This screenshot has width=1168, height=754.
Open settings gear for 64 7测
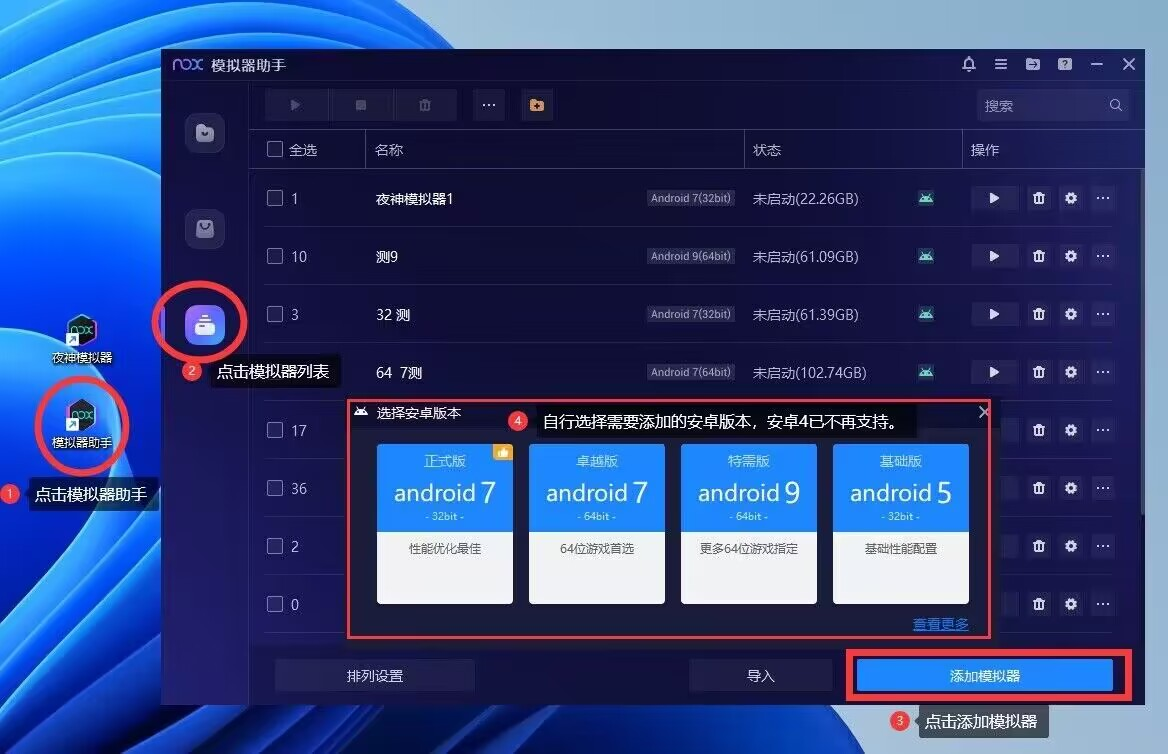(1070, 373)
